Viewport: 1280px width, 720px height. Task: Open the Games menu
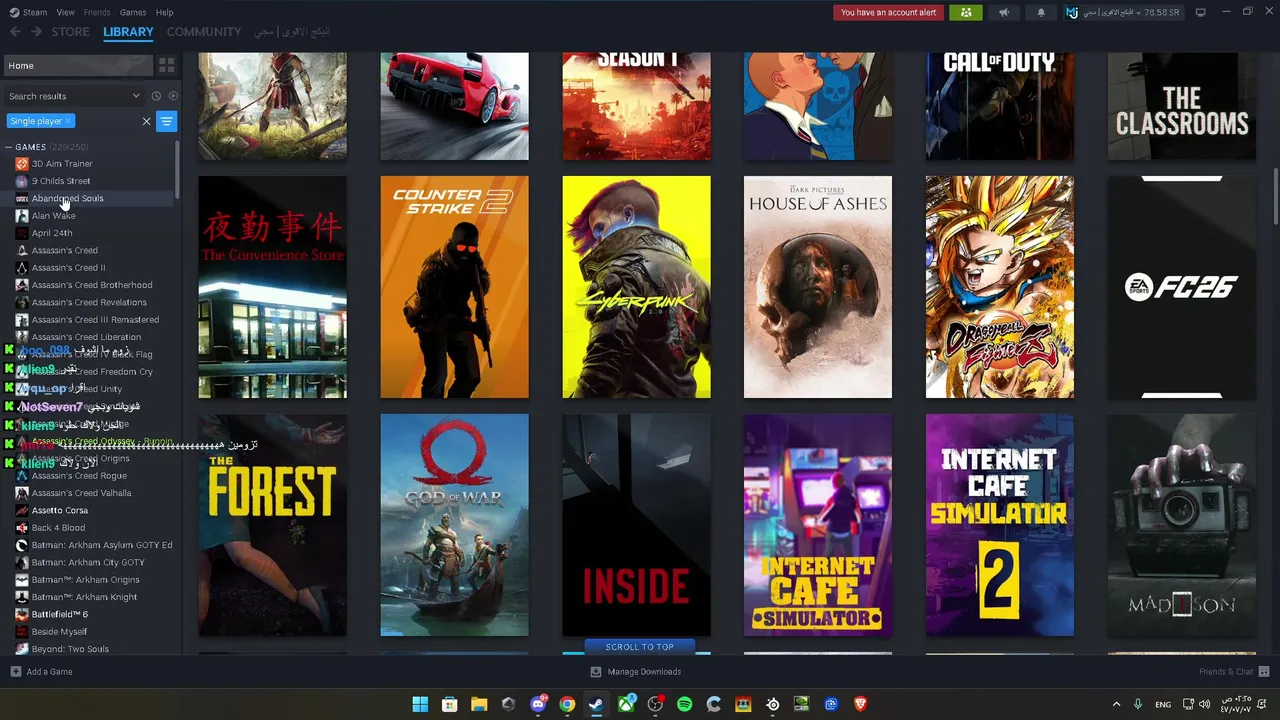133,12
